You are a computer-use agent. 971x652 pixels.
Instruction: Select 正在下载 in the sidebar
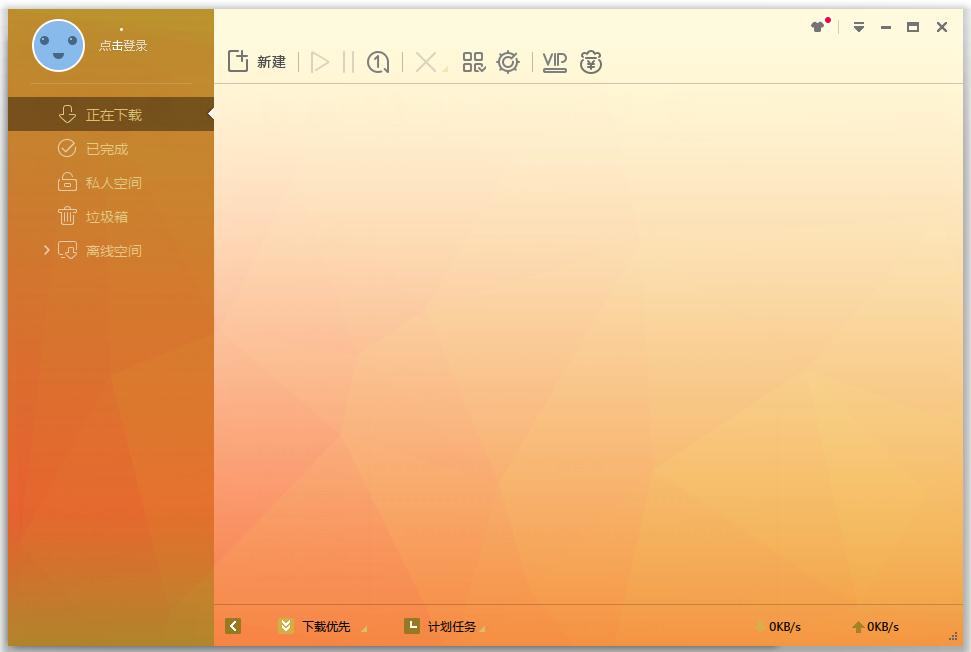[113, 115]
